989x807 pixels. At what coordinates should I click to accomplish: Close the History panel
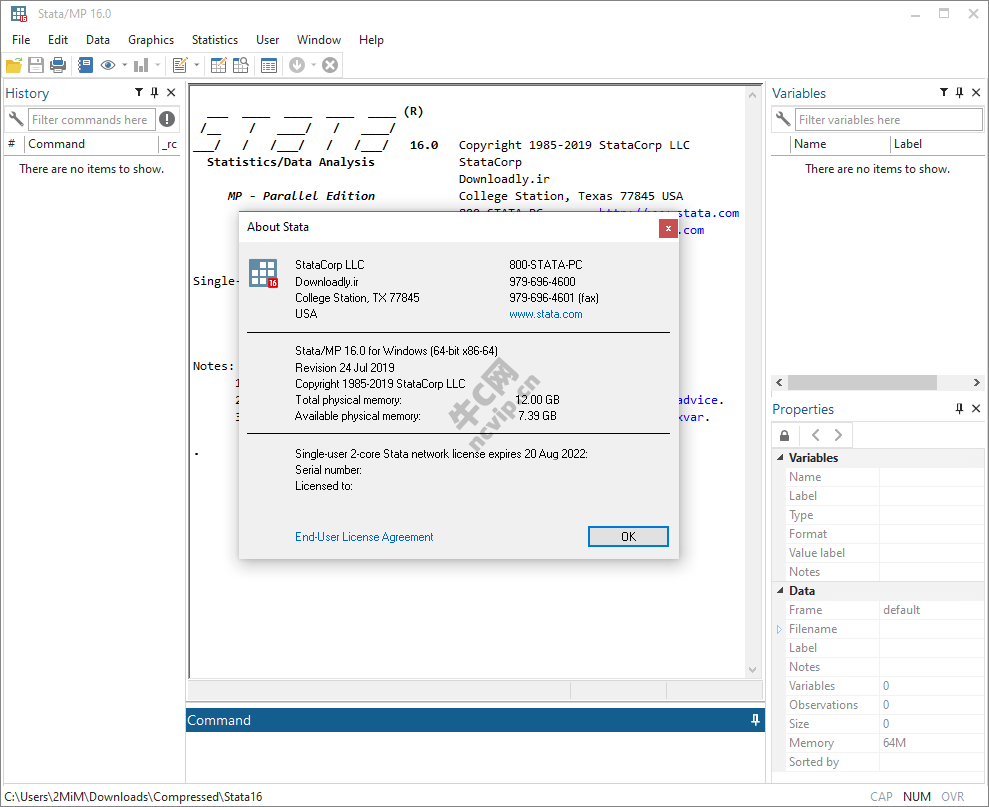click(x=171, y=93)
